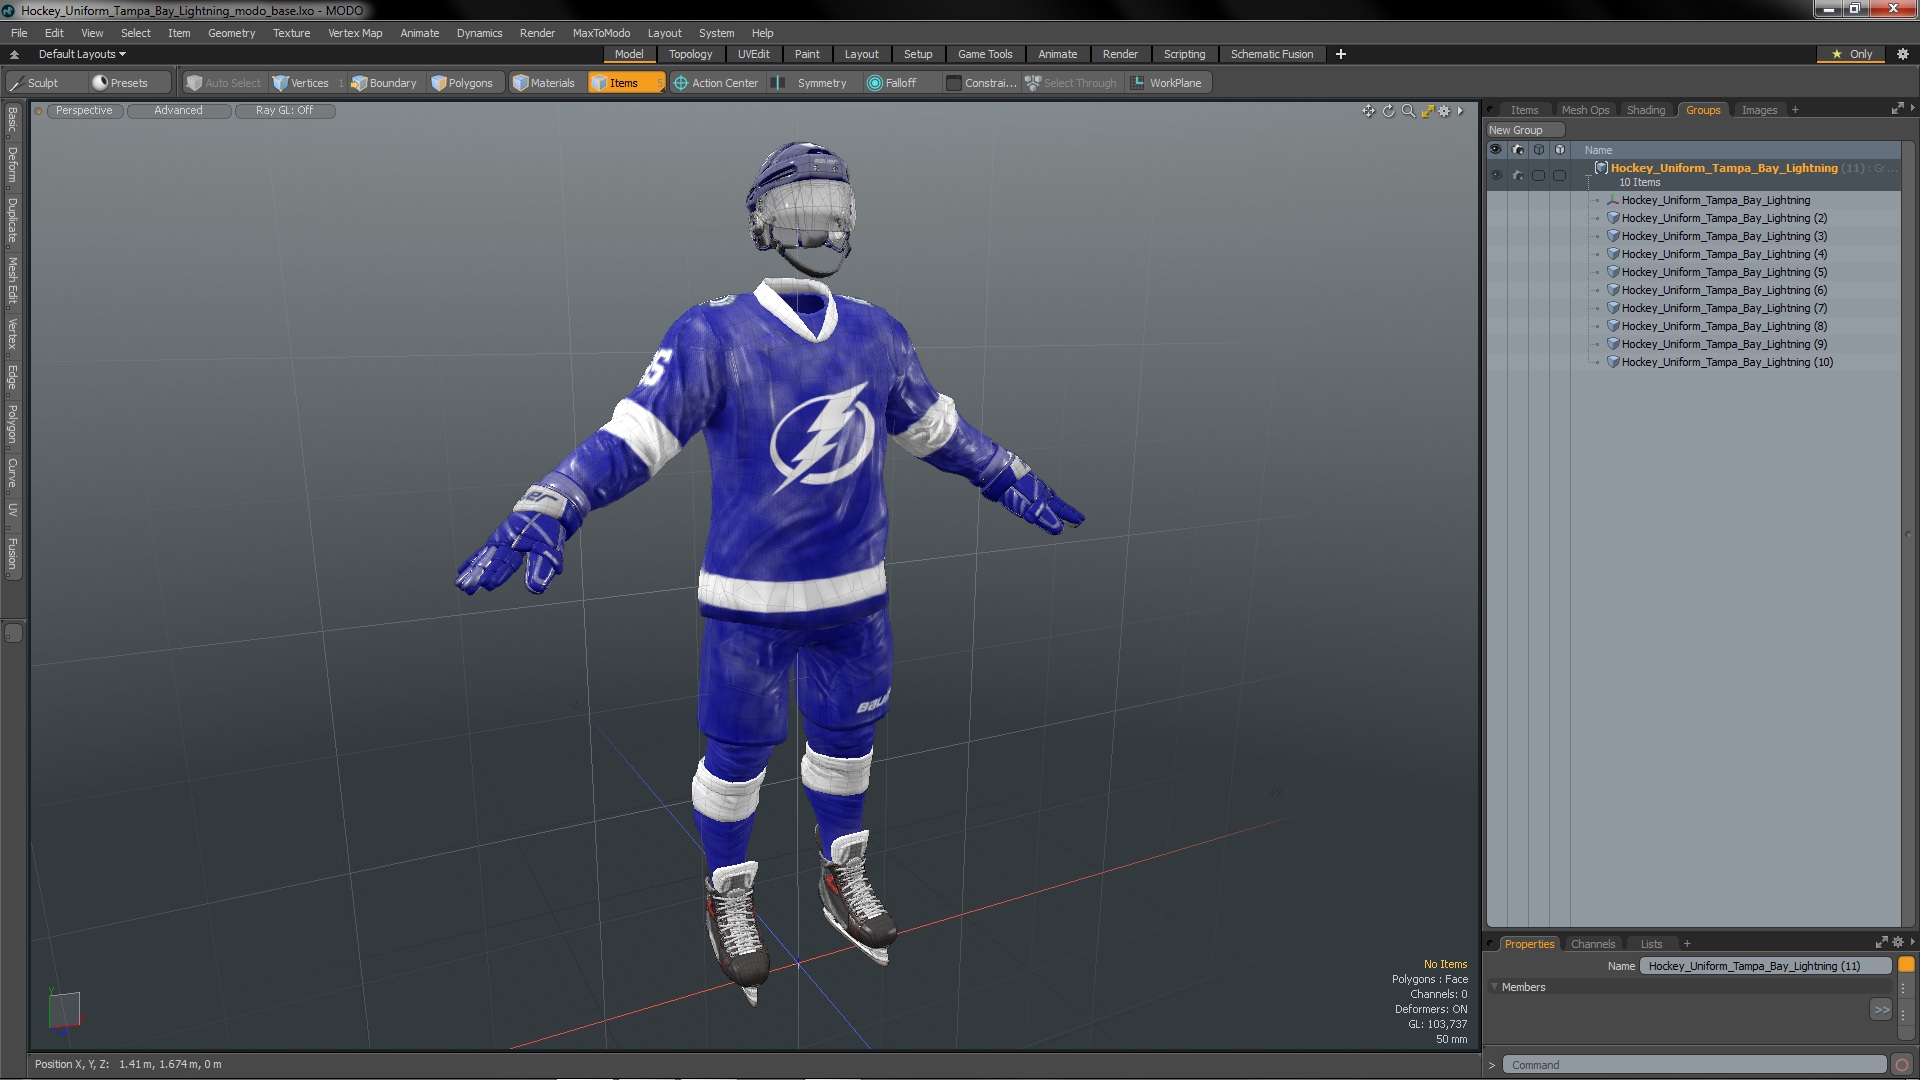Open the Constraints dropdown

coord(981,83)
